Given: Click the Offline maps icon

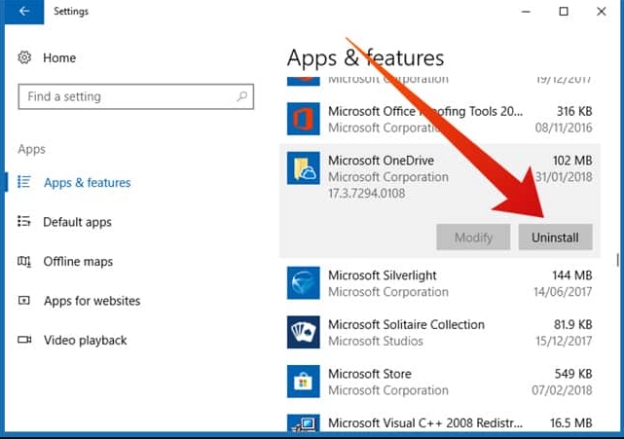Looking at the screenshot, I should point(24,261).
